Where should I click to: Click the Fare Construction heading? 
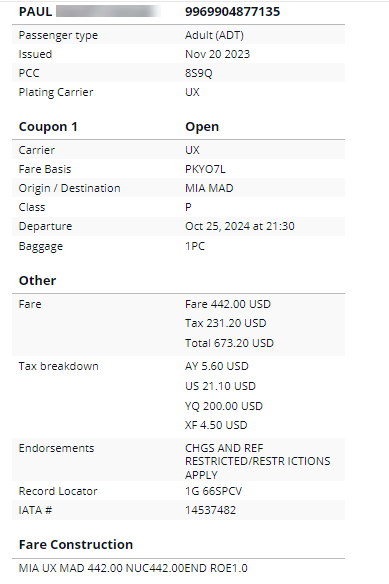pos(76,545)
